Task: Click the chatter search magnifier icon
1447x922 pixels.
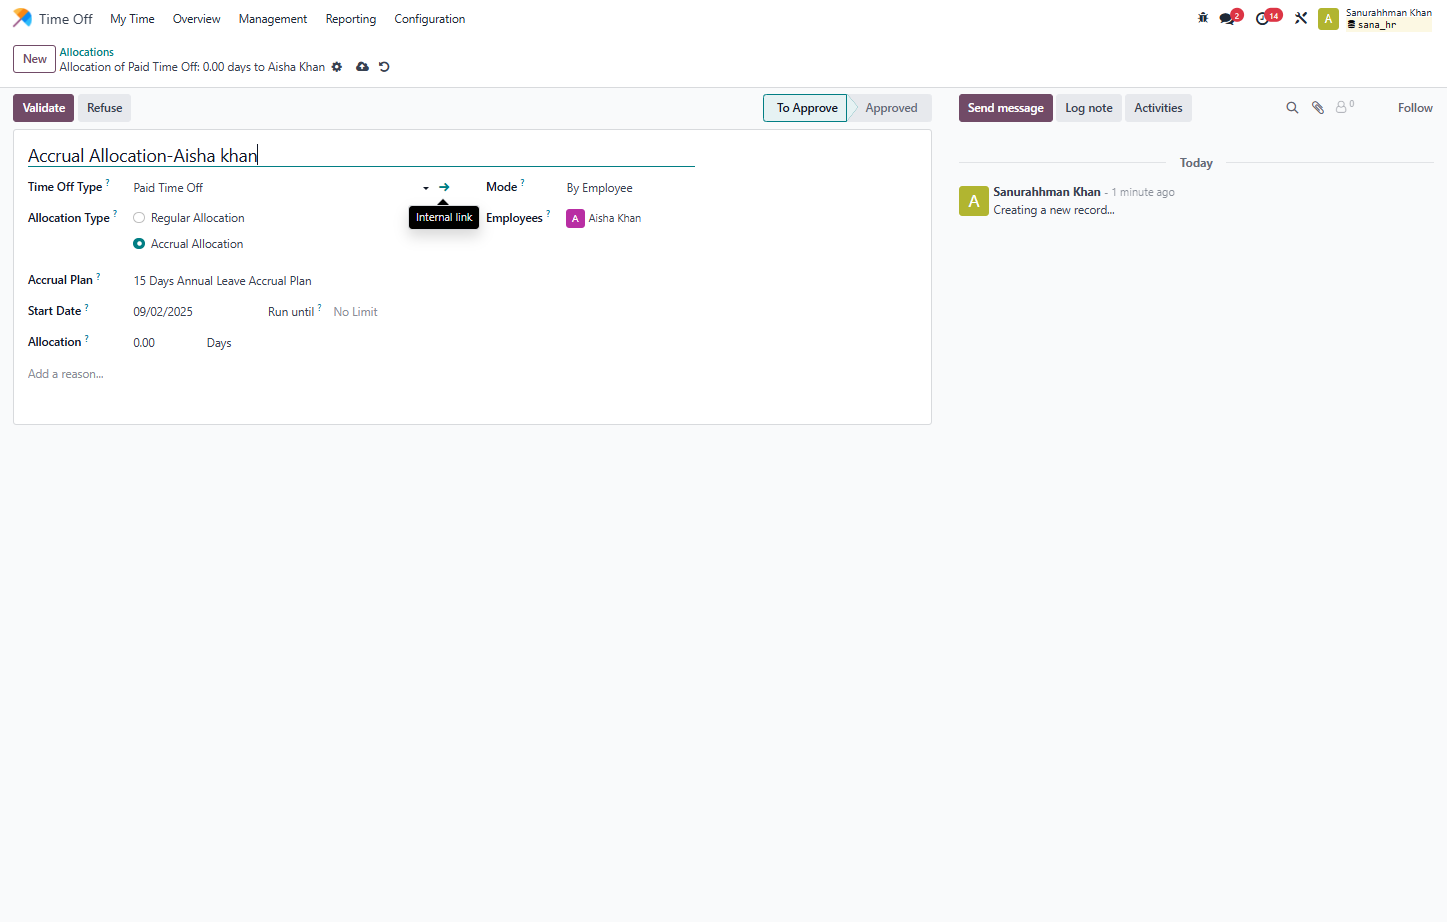Action: [x=1292, y=108]
